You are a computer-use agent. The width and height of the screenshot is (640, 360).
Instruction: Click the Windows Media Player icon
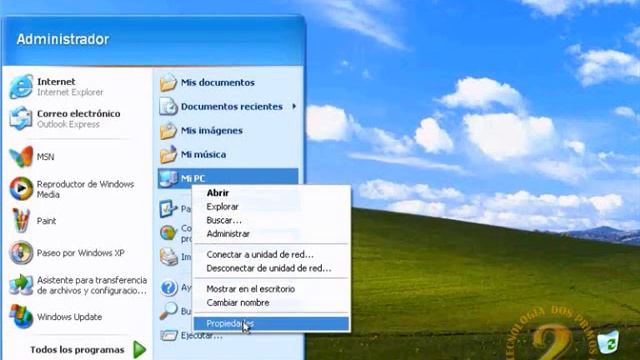click(21, 189)
